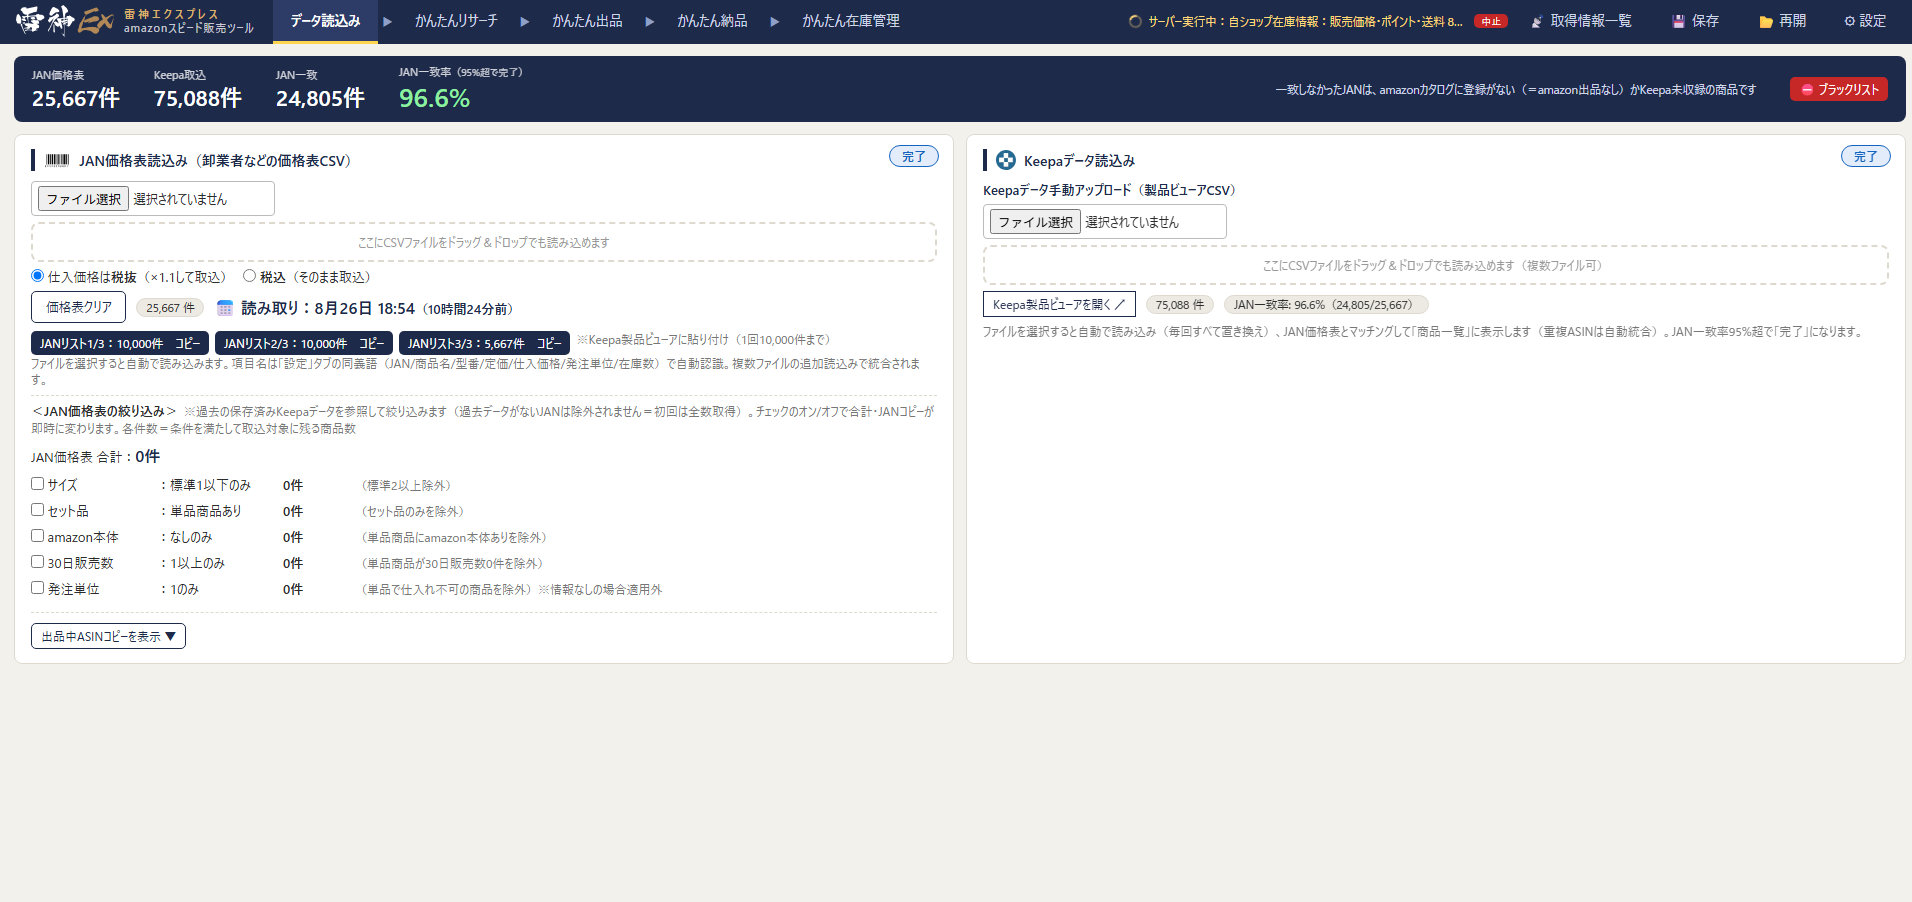
Task: Tick the 30日販売数 checkbox
Action: [x=37, y=562]
